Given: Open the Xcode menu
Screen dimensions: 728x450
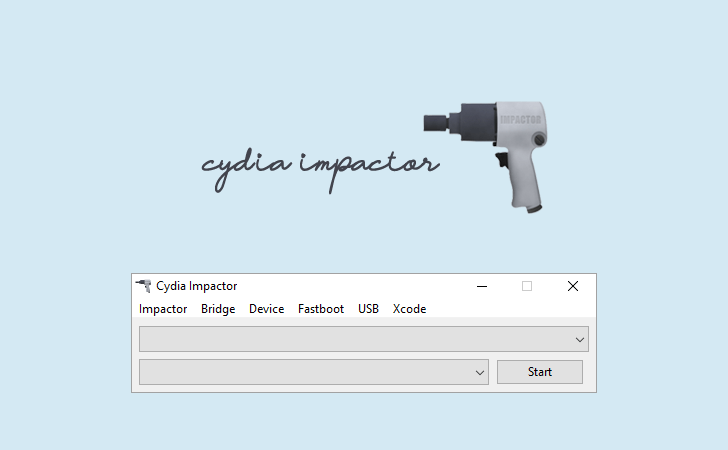Looking at the screenshot, I should 410,309.
